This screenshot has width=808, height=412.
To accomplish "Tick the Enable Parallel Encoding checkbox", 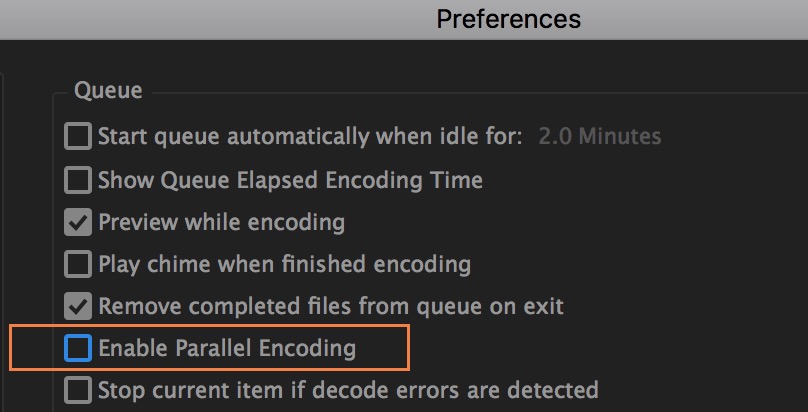I will (78, 348).
